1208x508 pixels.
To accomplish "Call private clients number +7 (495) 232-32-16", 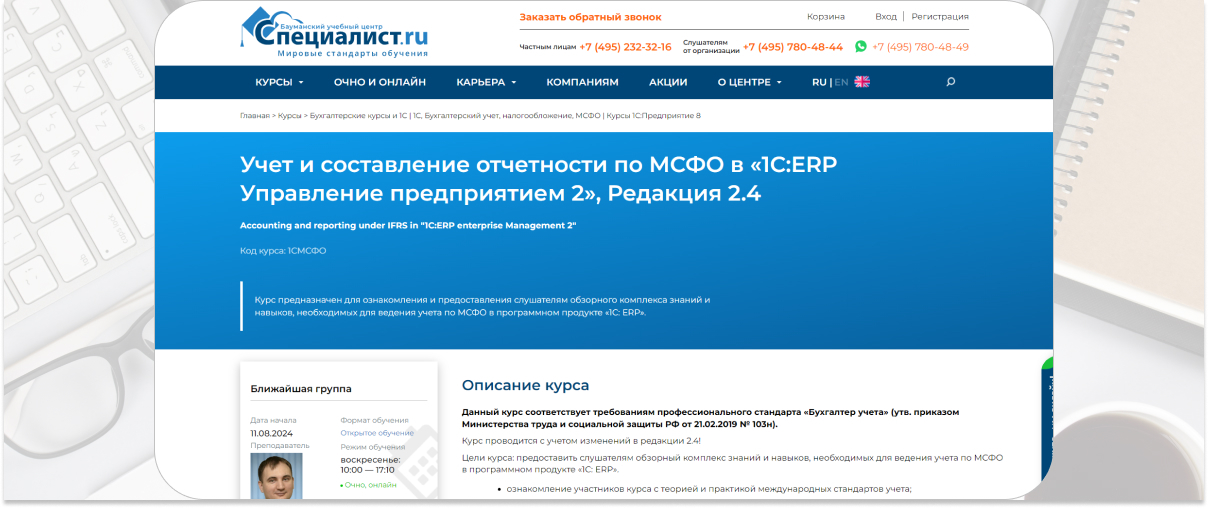I will [625, 47].
